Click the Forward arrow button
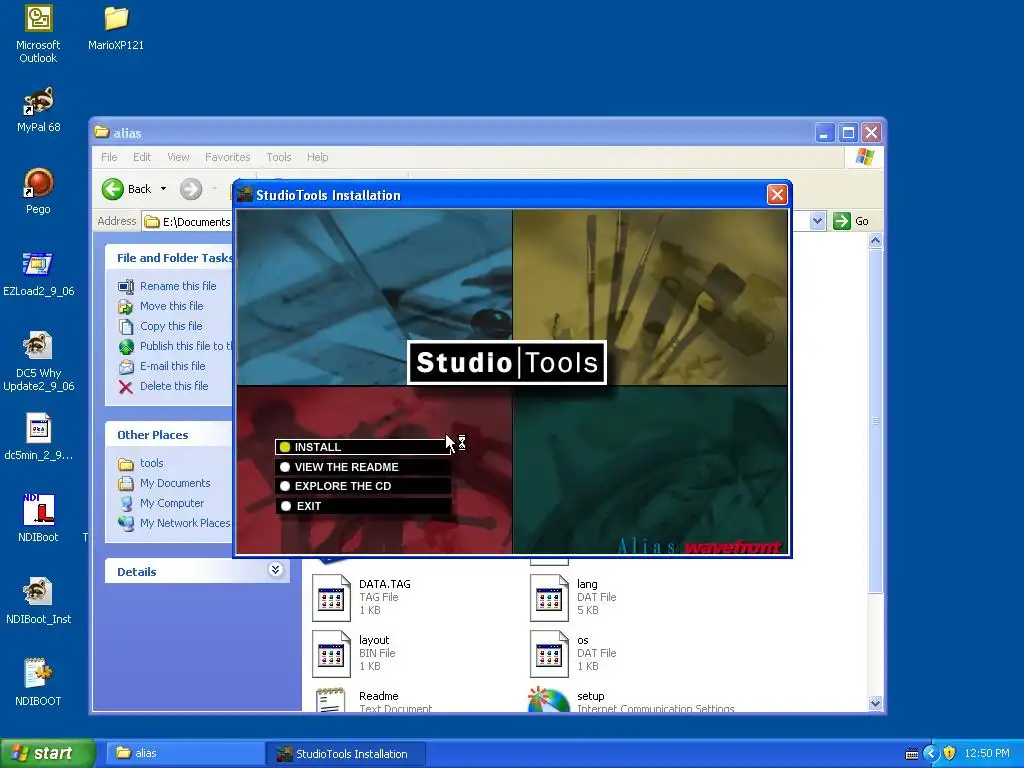 pos(191,189)
